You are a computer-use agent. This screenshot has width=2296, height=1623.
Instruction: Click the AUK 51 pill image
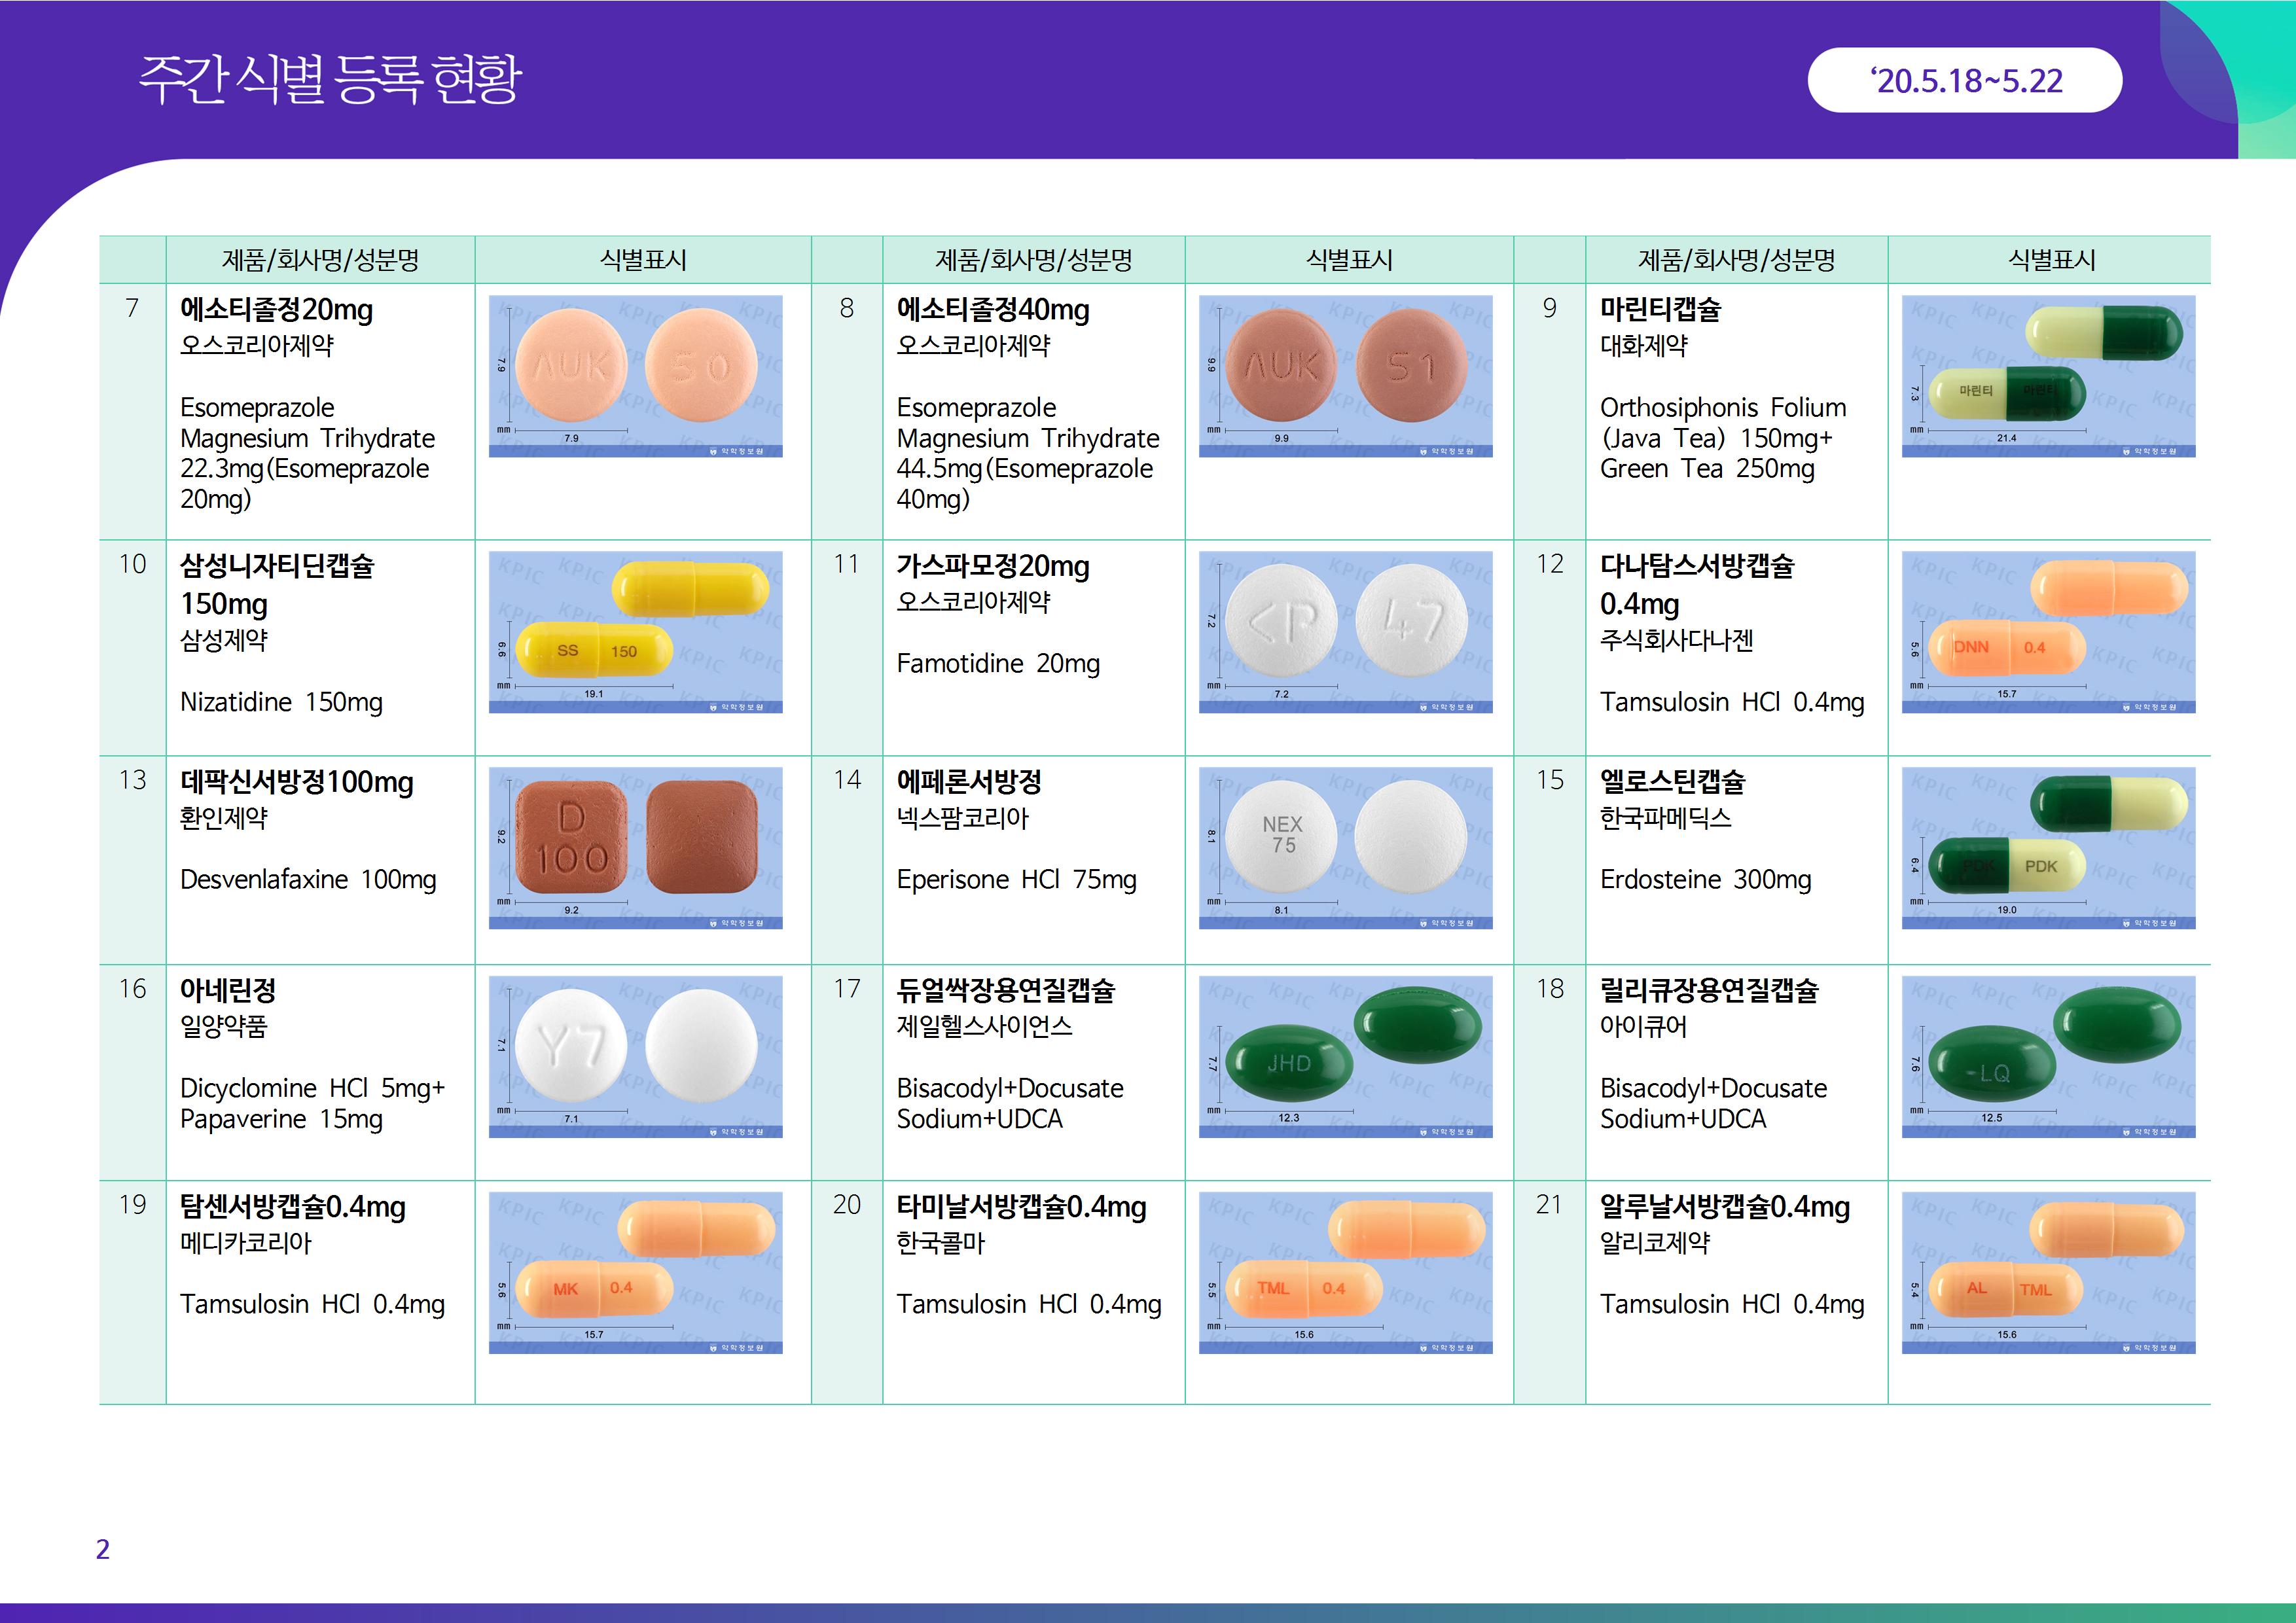pos(1345,375)
